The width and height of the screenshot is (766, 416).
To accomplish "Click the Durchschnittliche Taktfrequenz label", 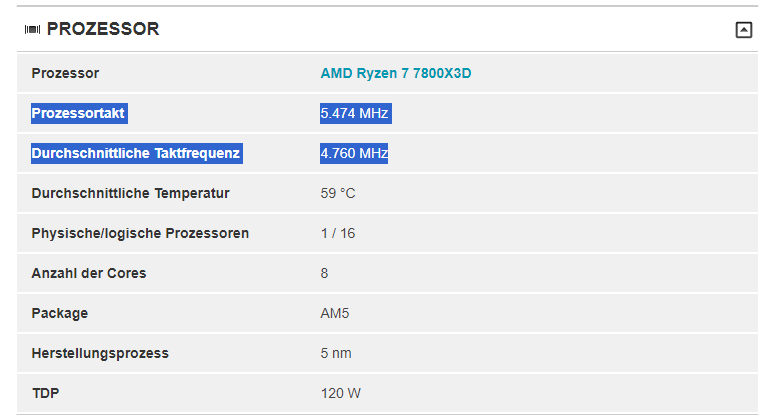I will coord(136,153).
